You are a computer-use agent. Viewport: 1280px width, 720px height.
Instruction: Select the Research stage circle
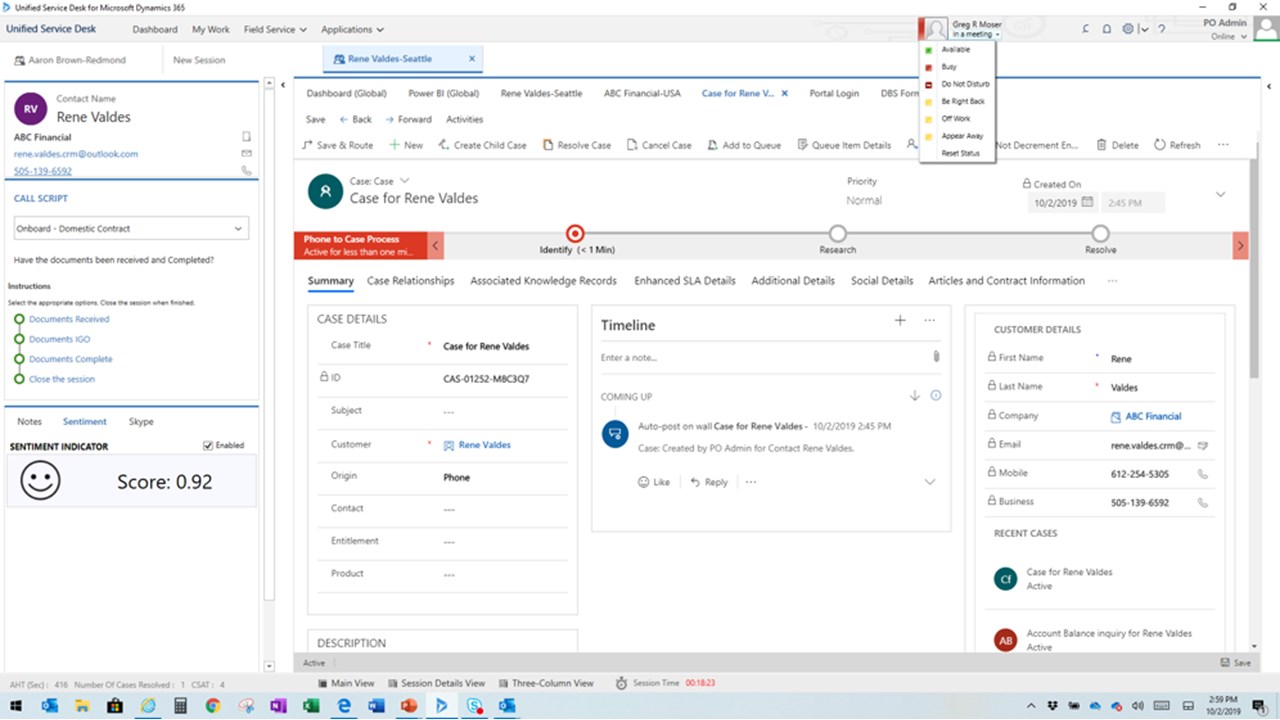tap(837, 233)
